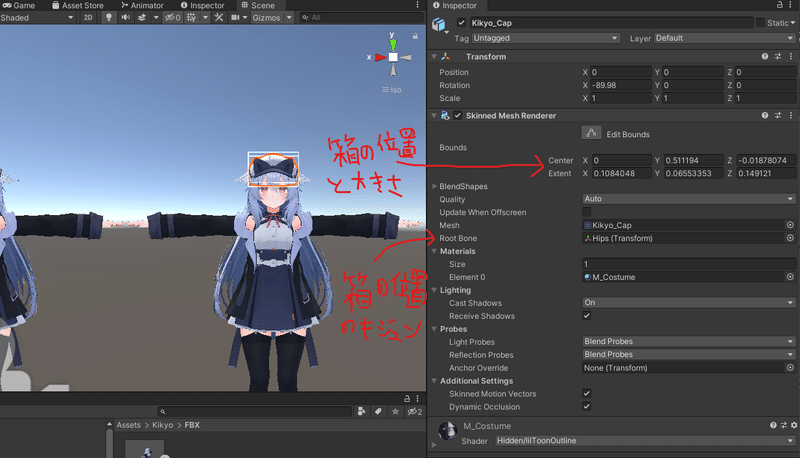Toggle the Kikyo_Cap active checkbox

[461, 22]
